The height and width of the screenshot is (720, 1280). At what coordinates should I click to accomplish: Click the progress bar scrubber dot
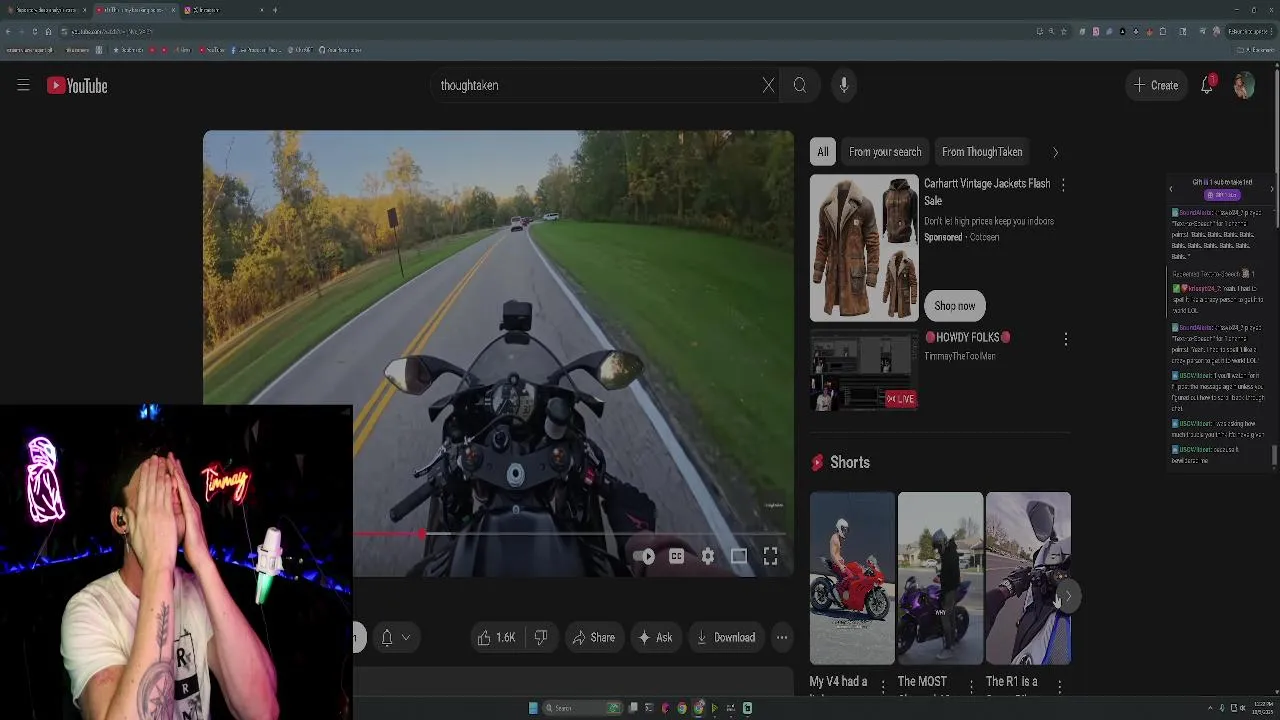click(x=422, y=534)
